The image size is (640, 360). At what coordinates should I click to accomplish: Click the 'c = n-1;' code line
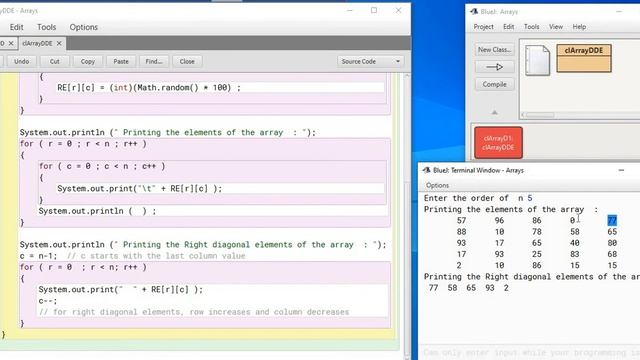[38, 256]
